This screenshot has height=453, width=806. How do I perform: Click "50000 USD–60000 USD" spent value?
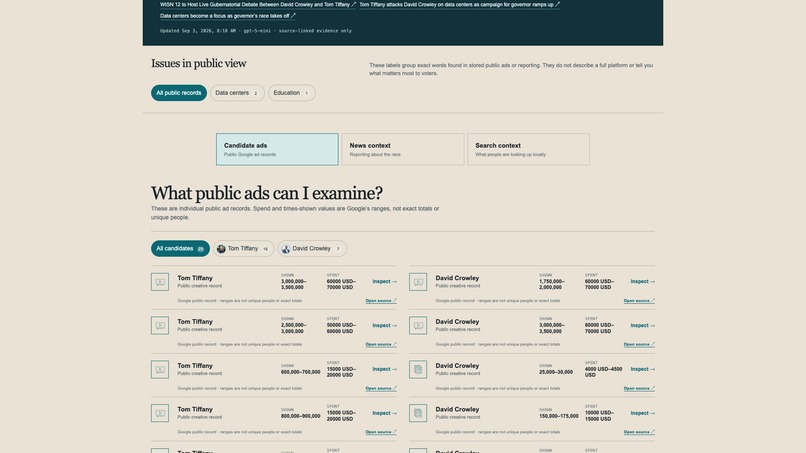(x=340, y=329)
